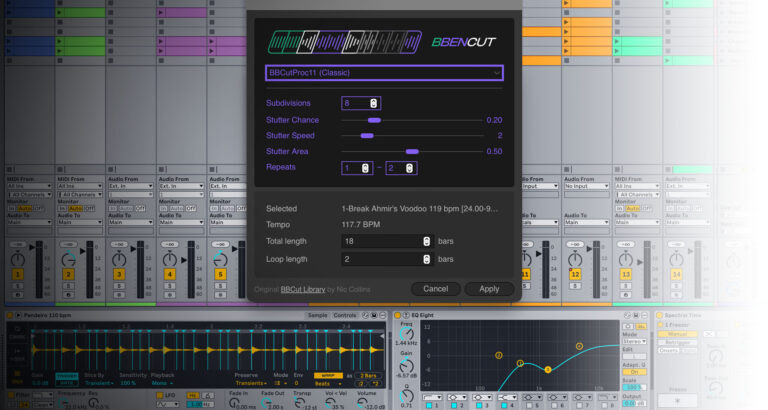
Task: Switch to the Simpler Sample tab
Action: click(x=317, y=315)
